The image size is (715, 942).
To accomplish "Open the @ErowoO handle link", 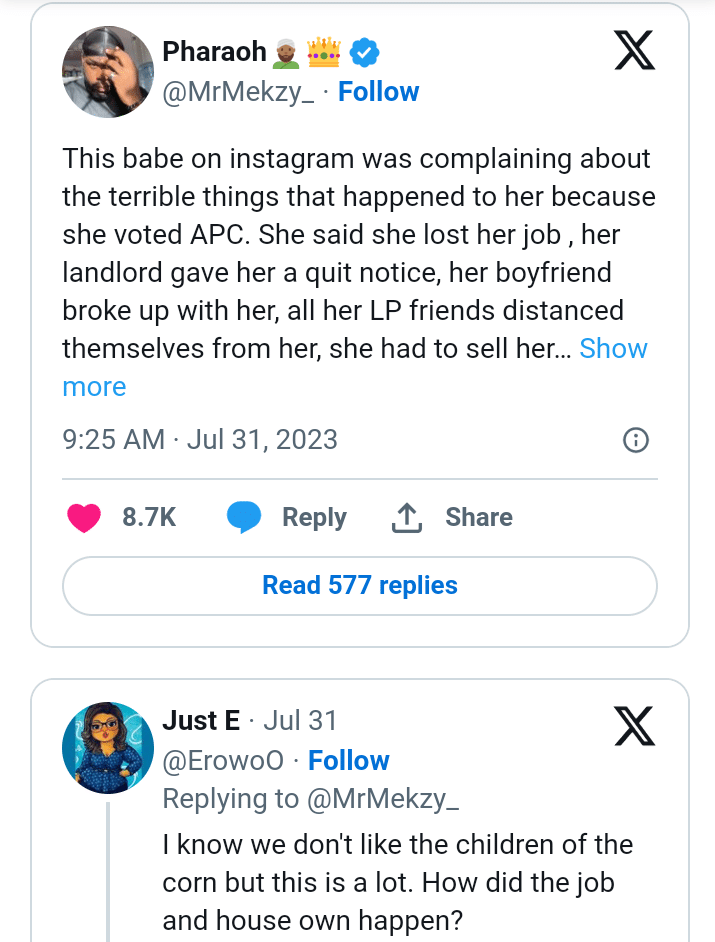I will tap(222, 761).
